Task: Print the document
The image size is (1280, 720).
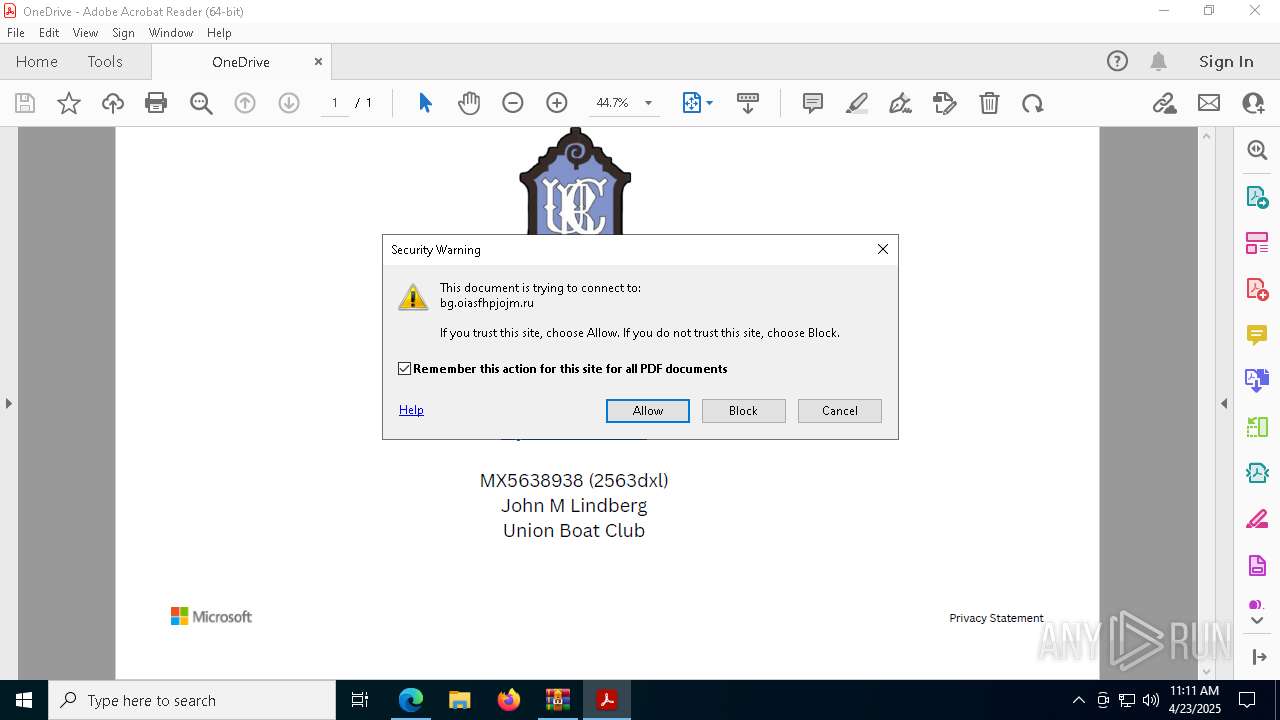Action: click(x=156, y=103)
